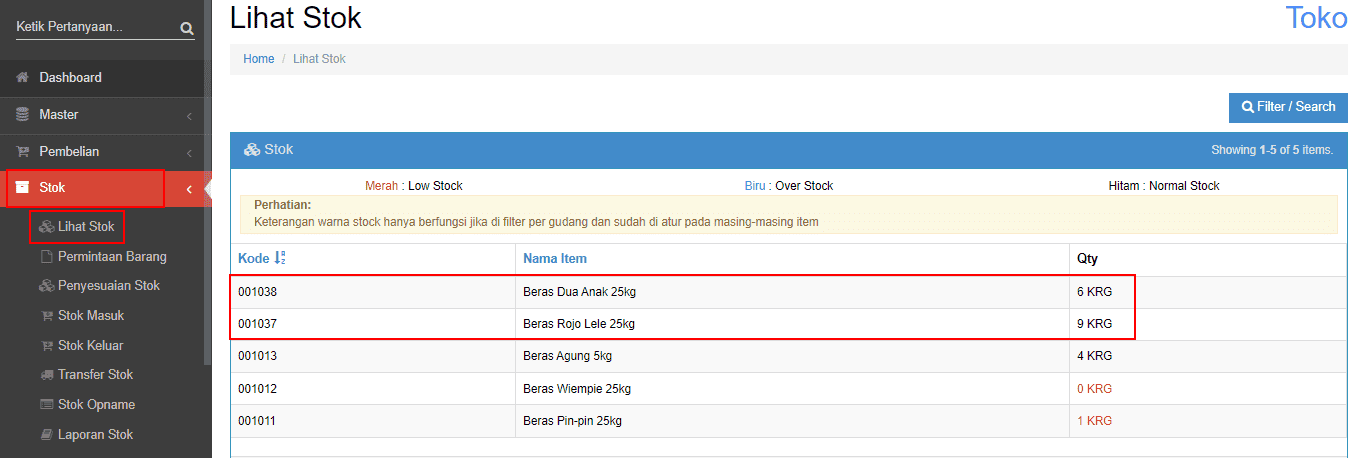
Task: Click the Filter / Search button
Action: click(x=1288, y=107)
